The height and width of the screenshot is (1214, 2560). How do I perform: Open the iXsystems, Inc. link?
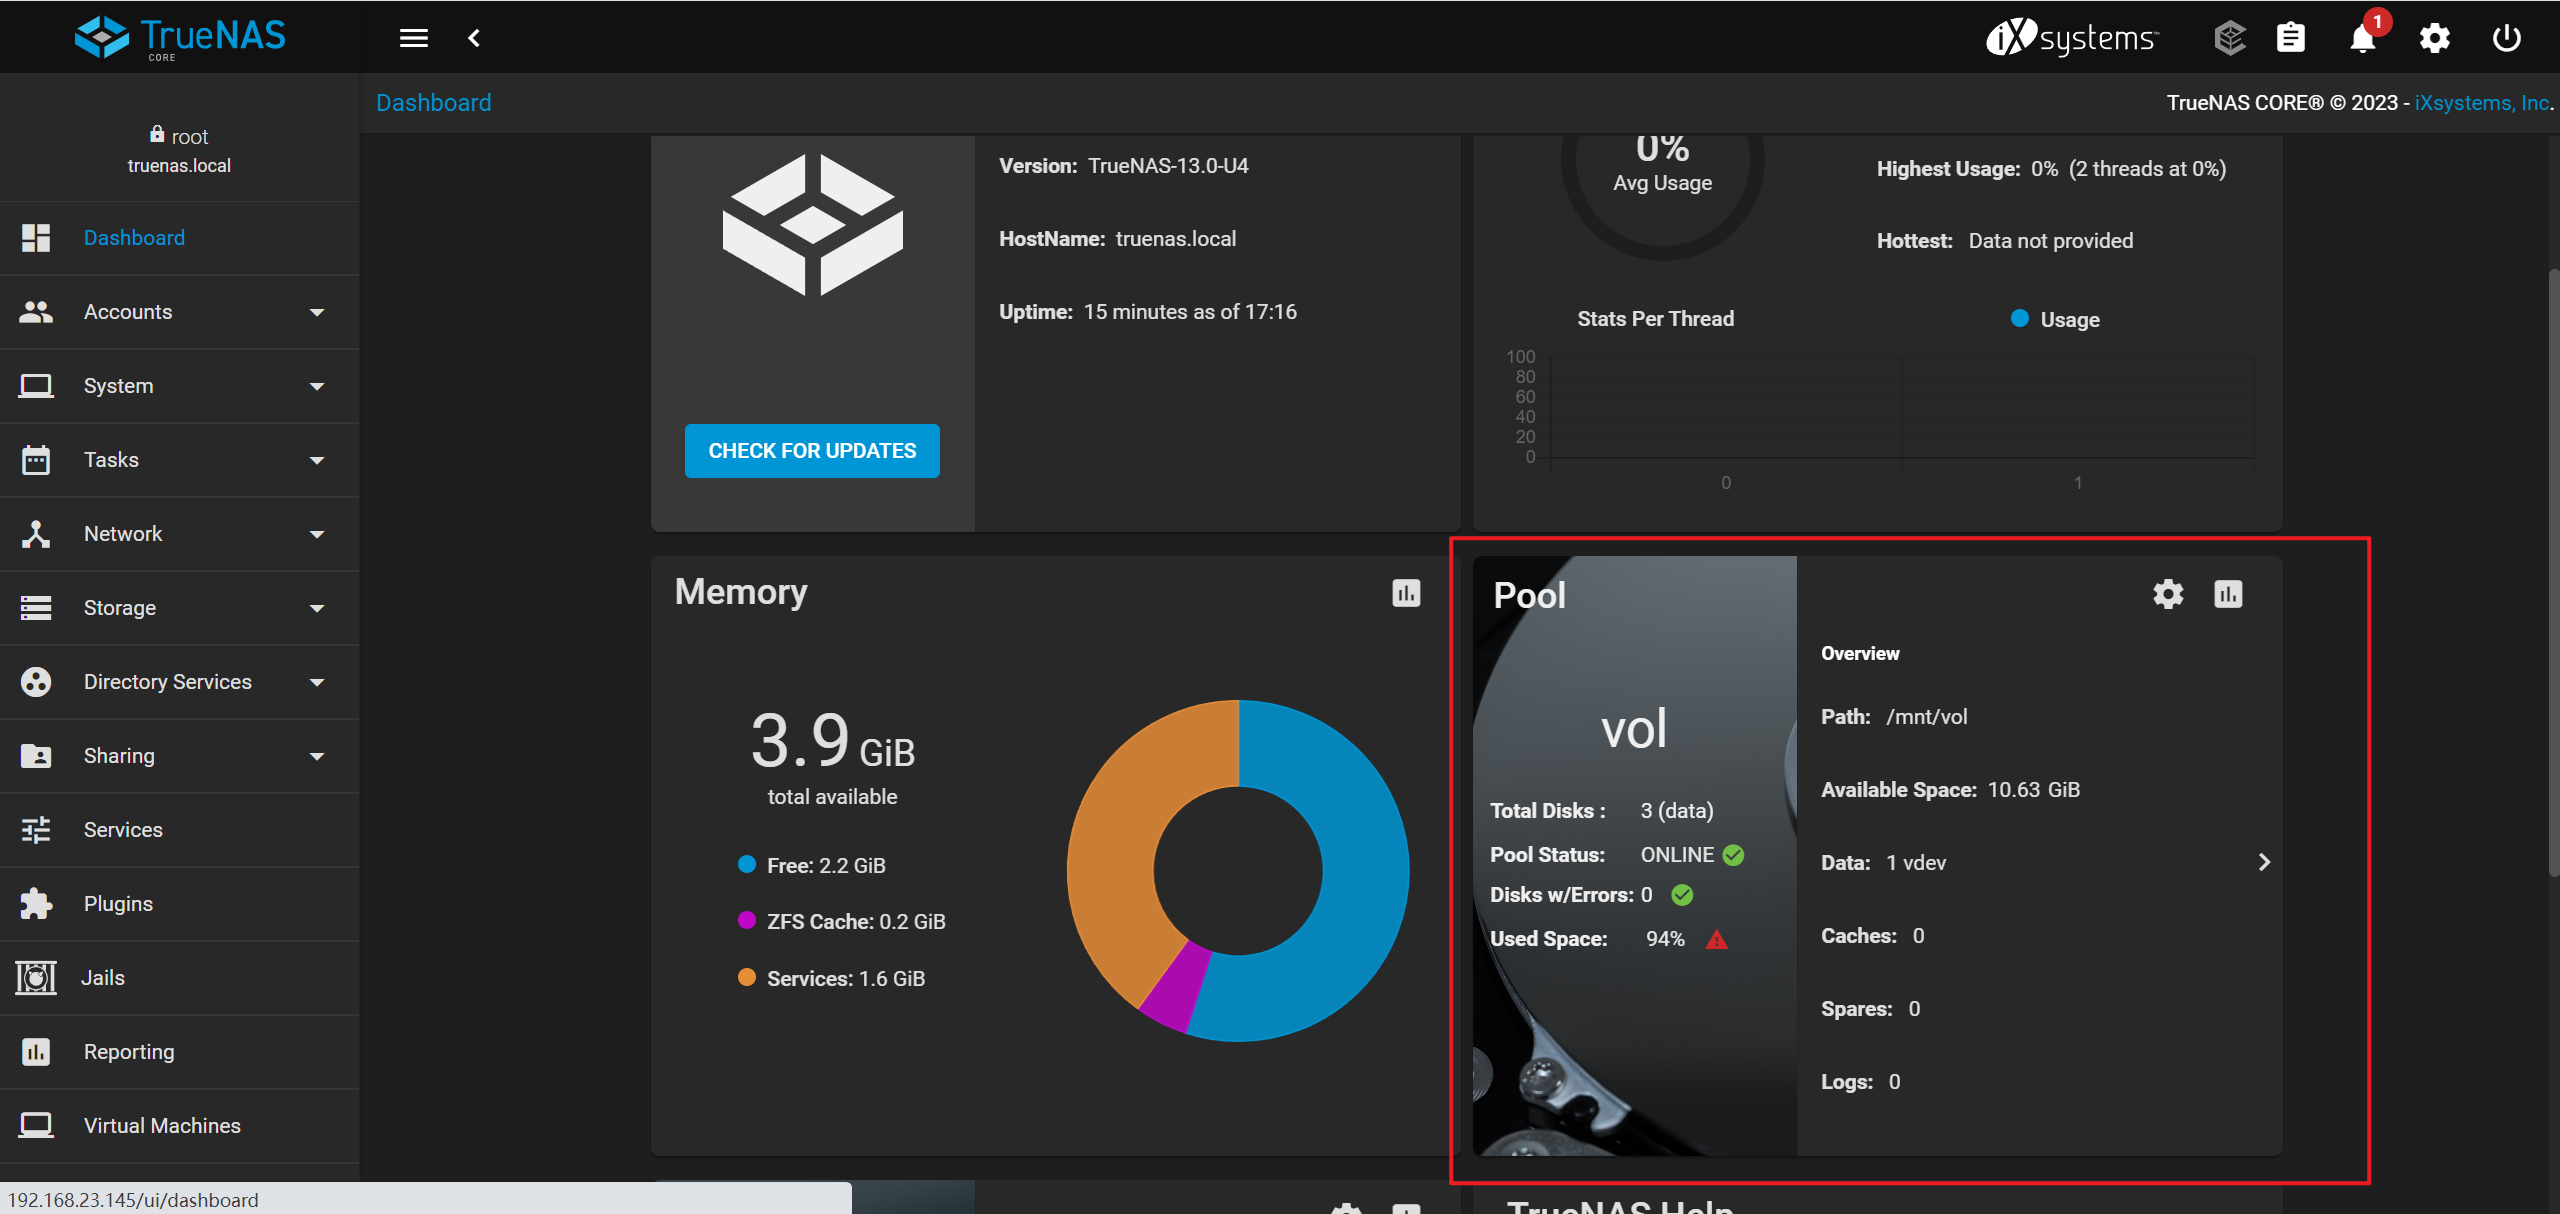2481,103
